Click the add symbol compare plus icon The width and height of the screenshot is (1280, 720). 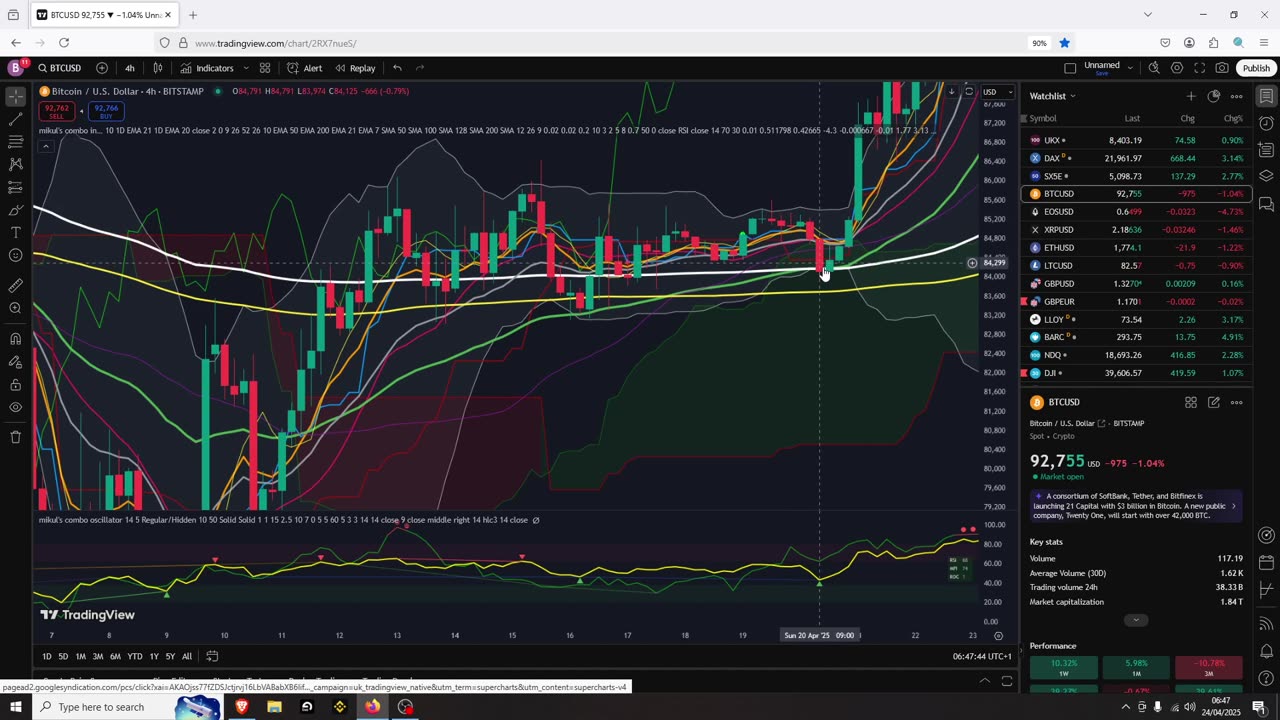102,68
